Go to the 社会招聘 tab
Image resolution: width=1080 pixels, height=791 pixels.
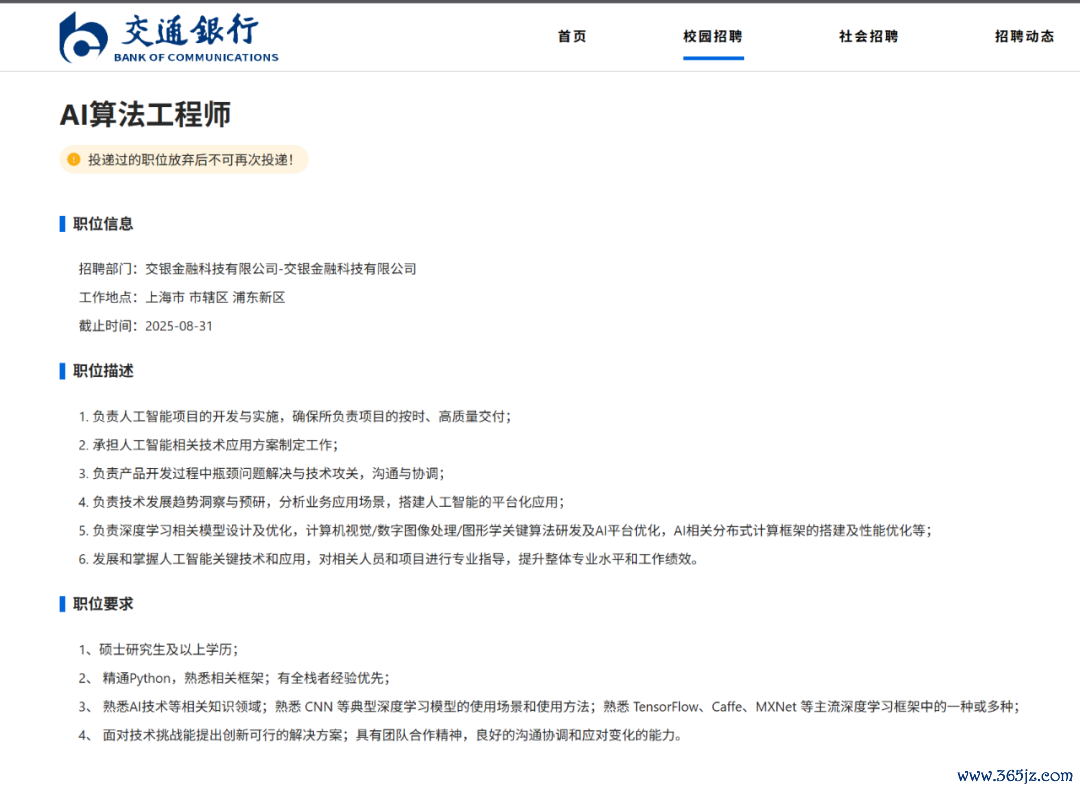coord(869,37)
